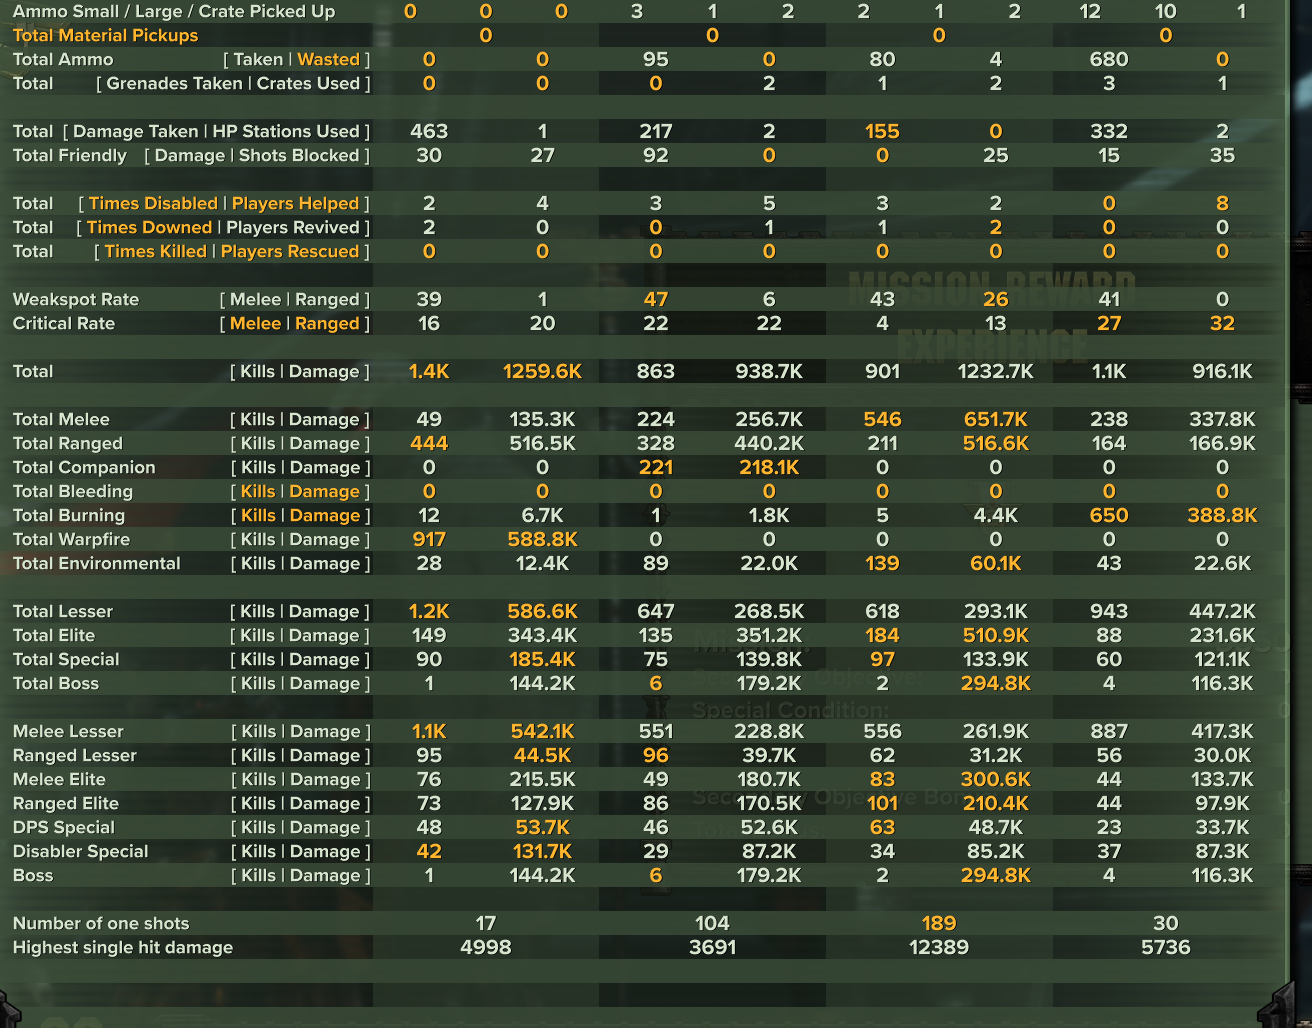Select the highest hit value '4998'
This screenshot has width=1312, height=1028.
pos(485,947)
